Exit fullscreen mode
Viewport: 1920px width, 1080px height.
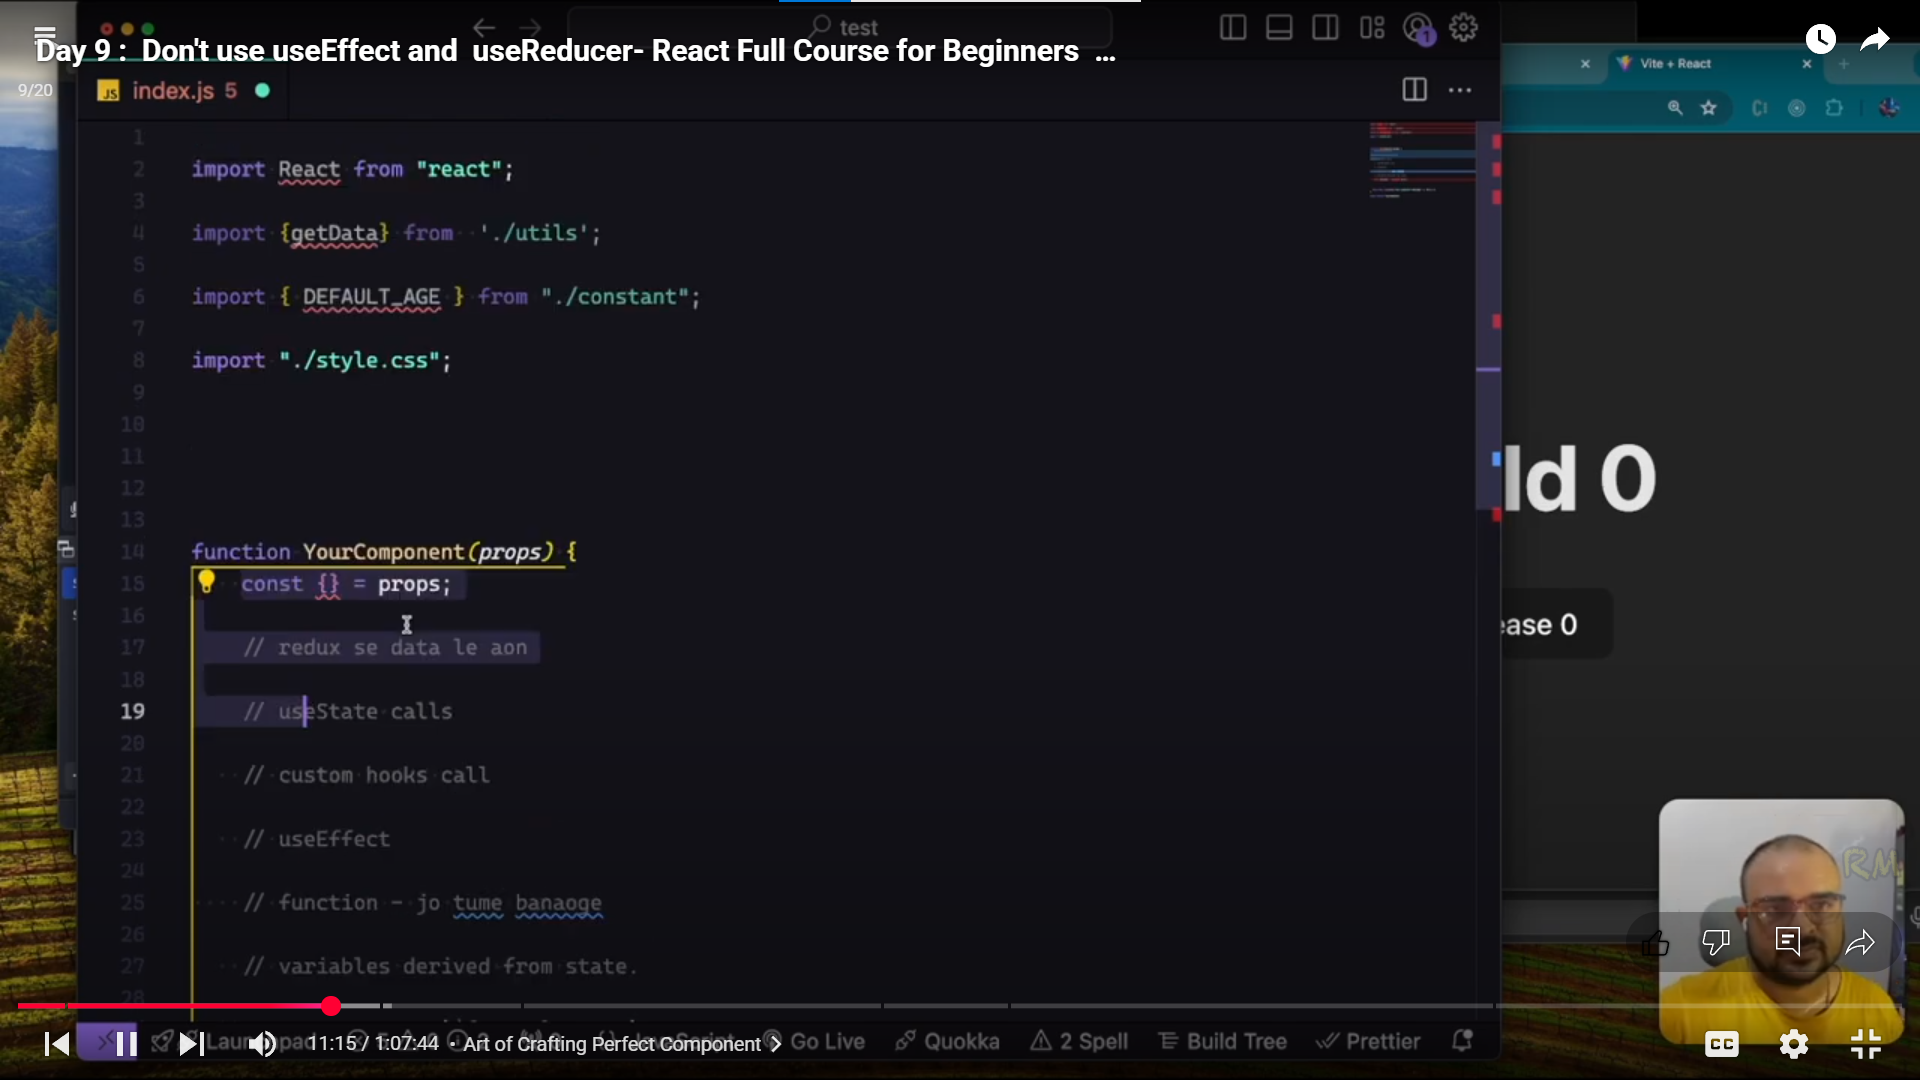click(x=1865, y=1044)
